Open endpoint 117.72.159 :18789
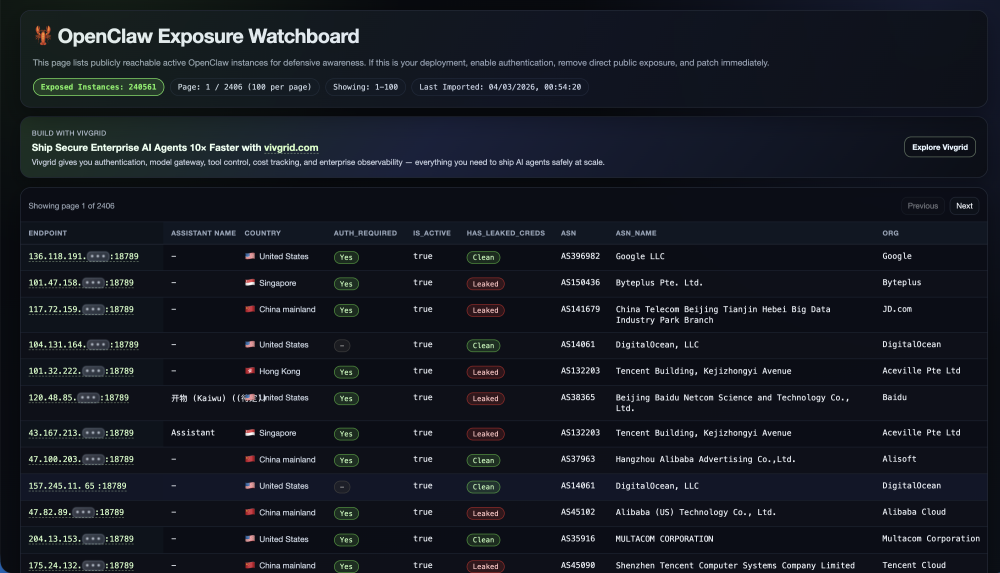The image size is (1000, 573). pyautogui.click(x=81, y=309)
